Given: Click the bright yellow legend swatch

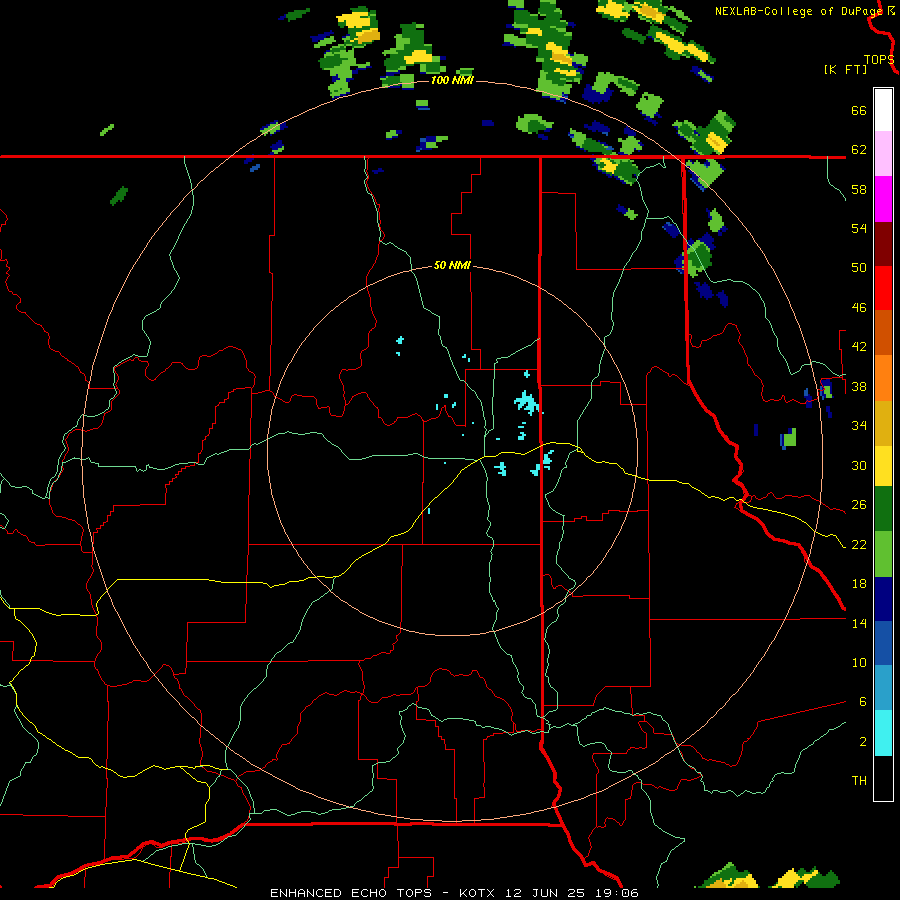Looking at the screenshot, I should (x=883, y=466).
